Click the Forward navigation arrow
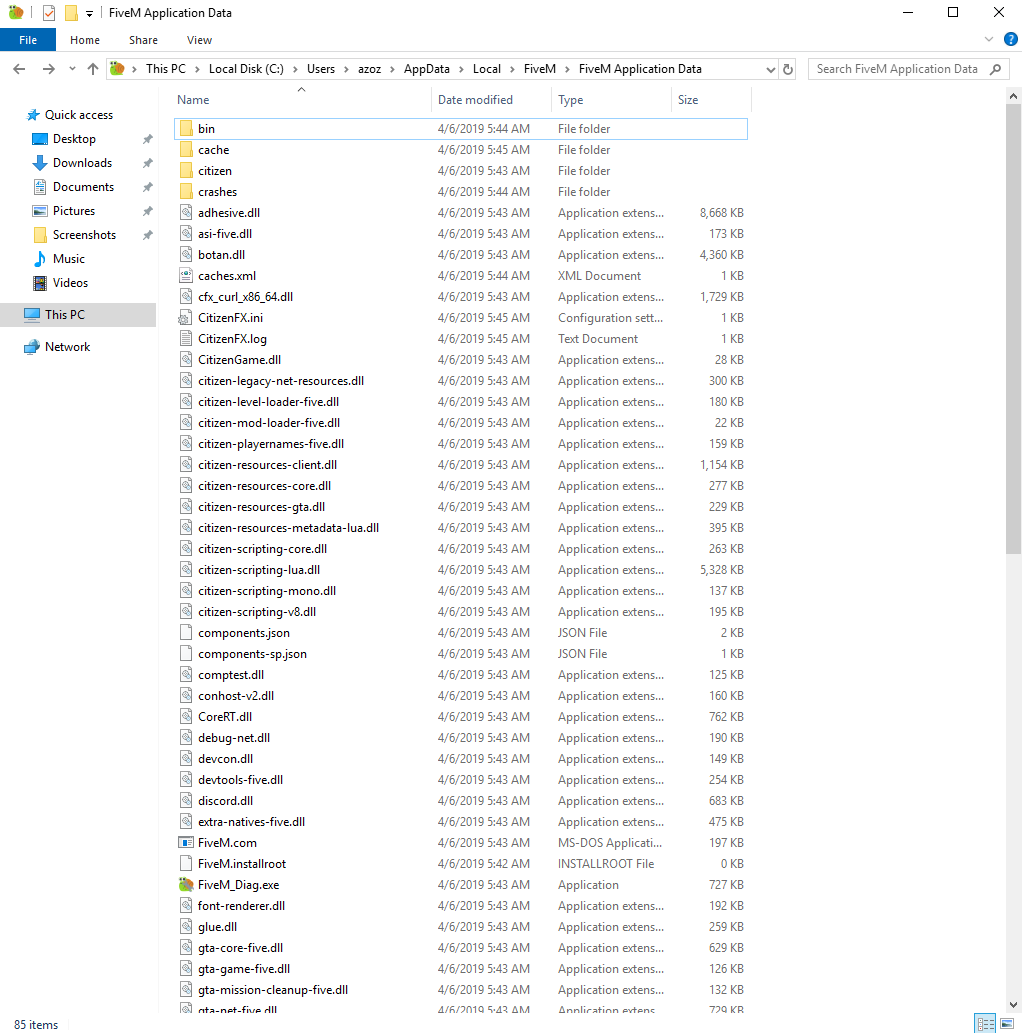Screen dimensions: 1023x1033 coord(49,69)
